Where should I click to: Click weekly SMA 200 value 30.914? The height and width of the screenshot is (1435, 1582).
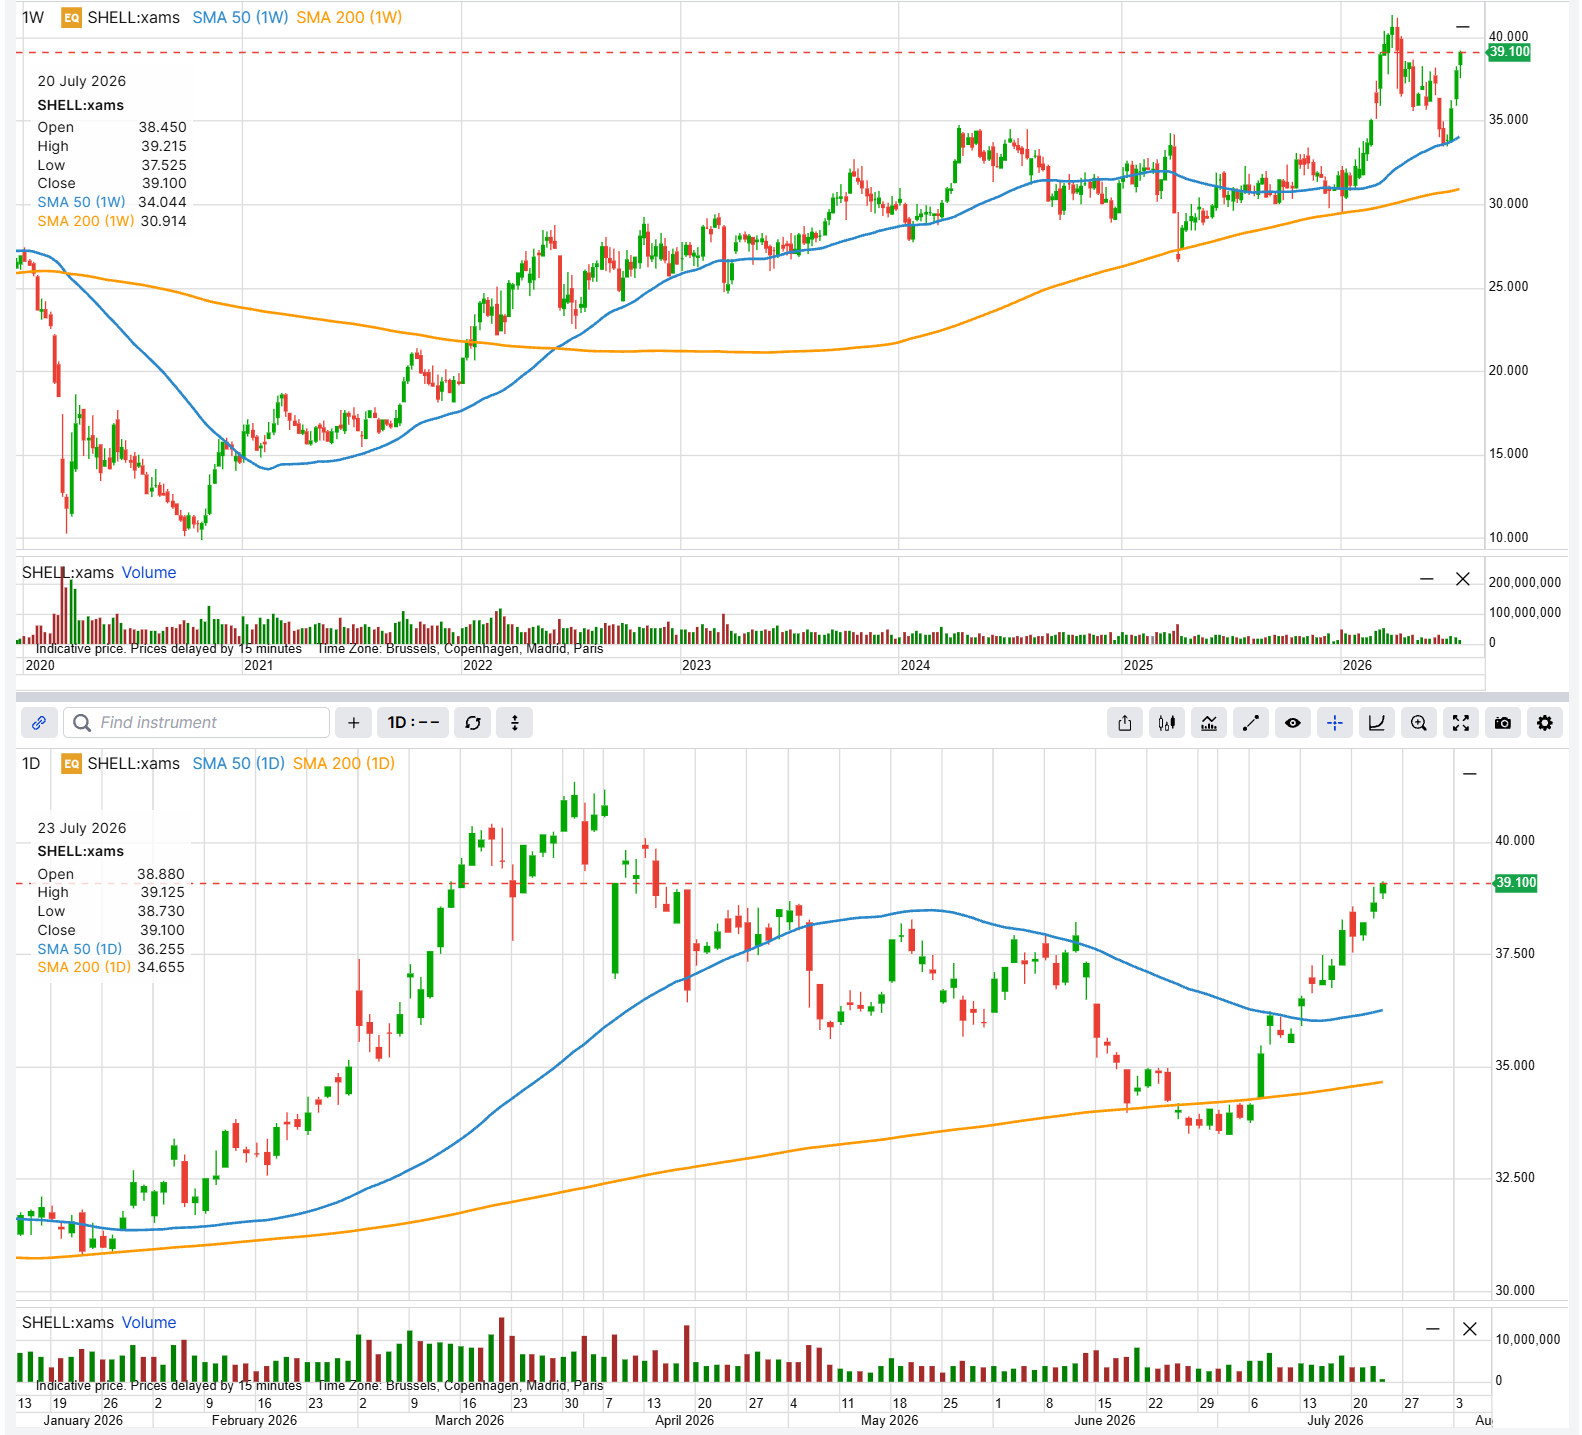coord(163,221)
